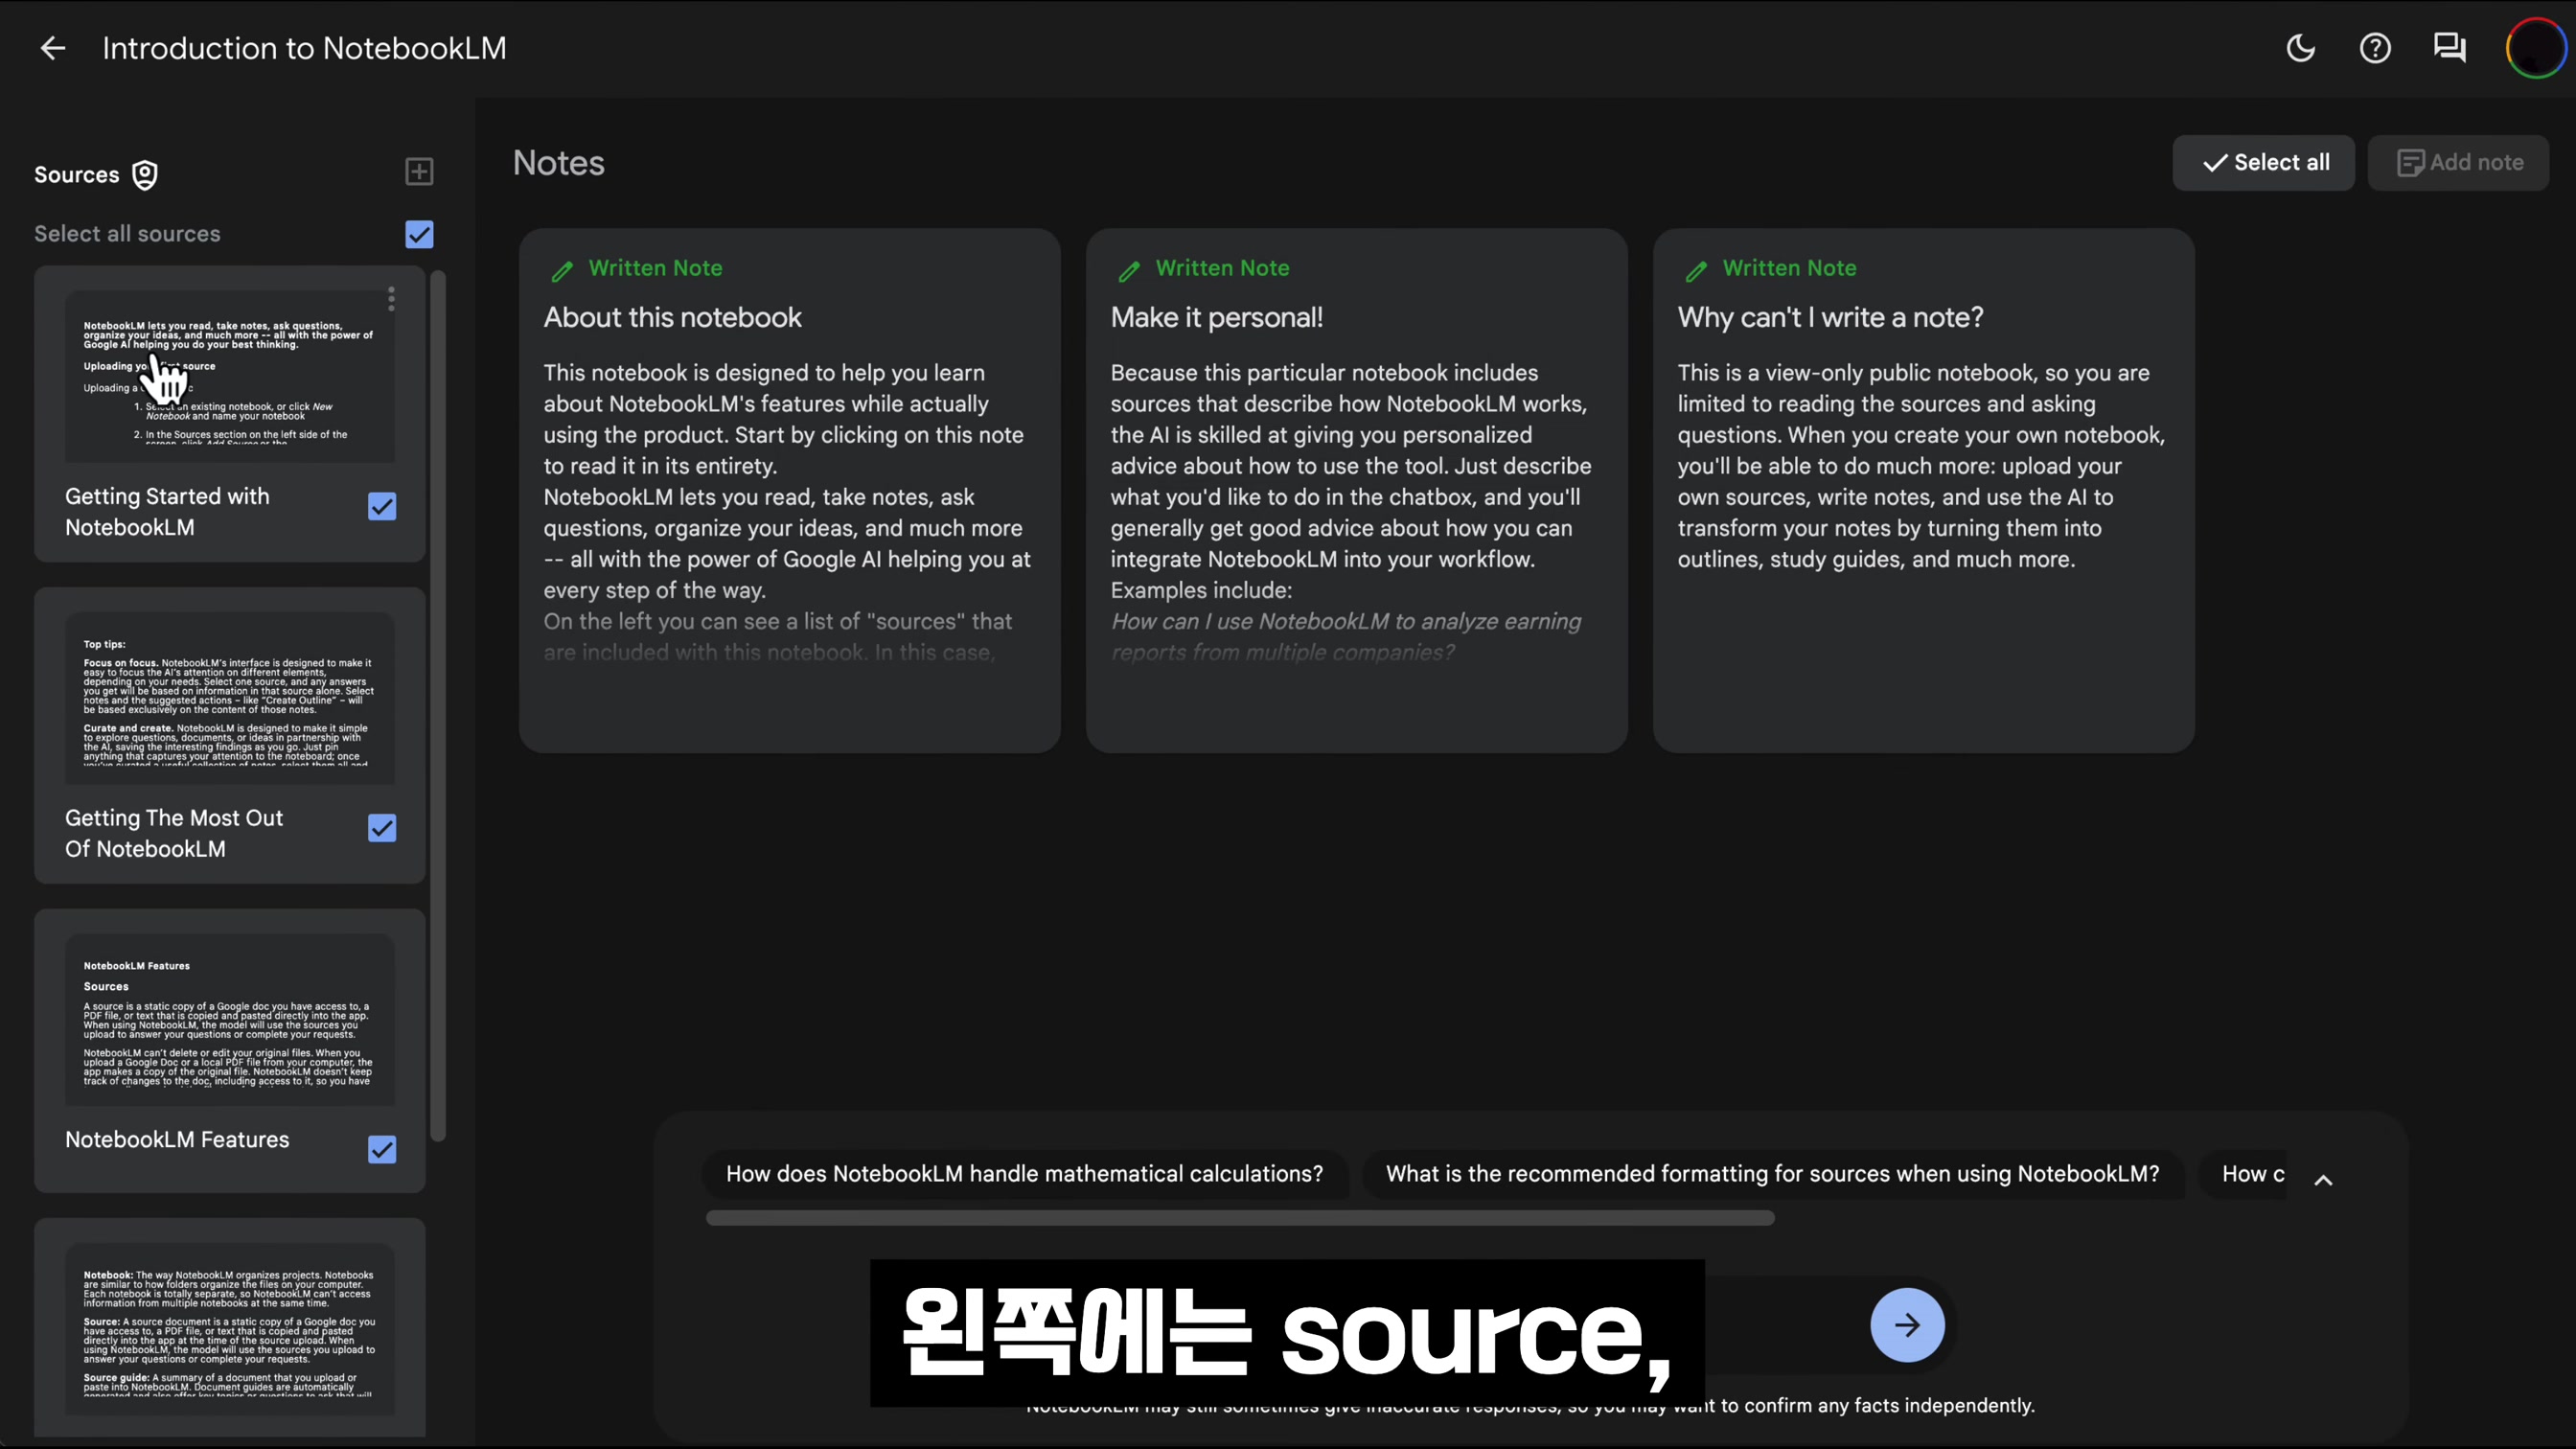Uncheck Getting The Most Out Of NotebookLM

pyautogui.click(x=382, y=828)
